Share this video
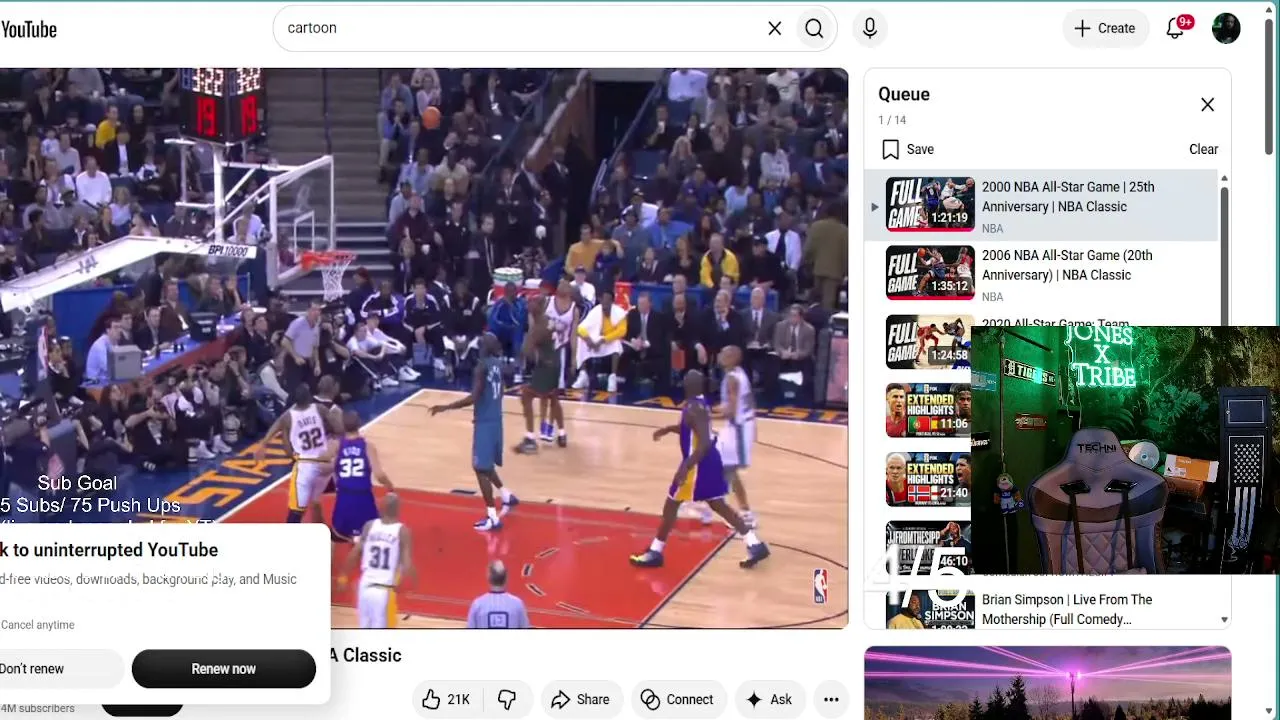 pos(580,700)
